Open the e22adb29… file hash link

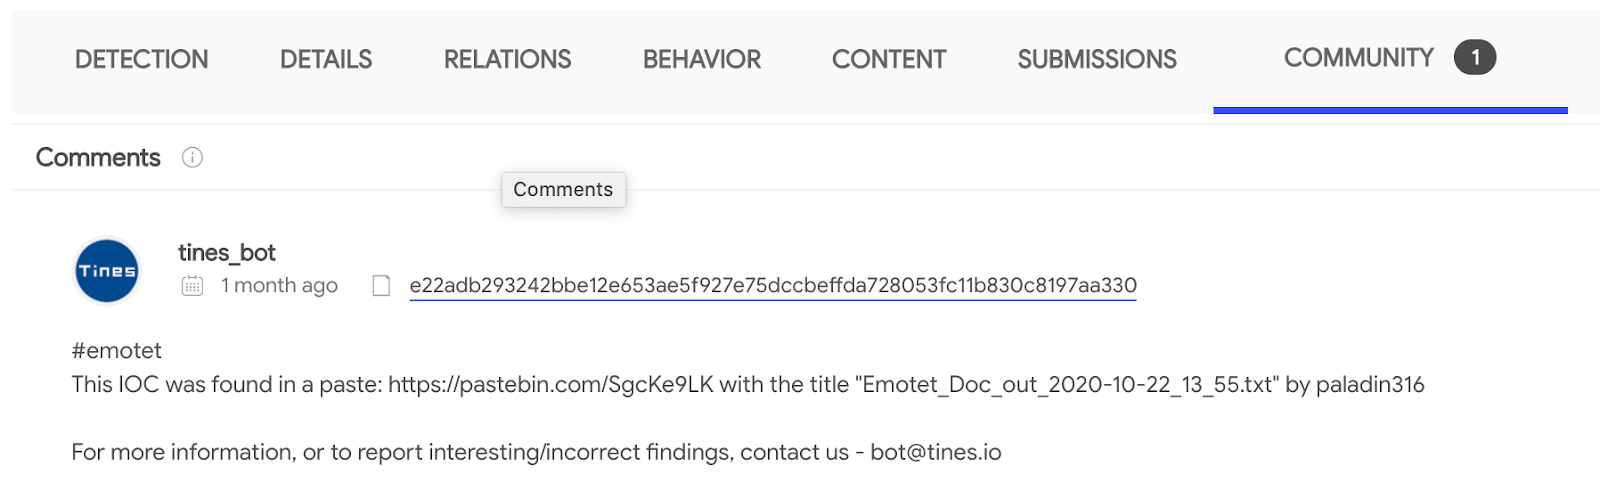[772, 286]
